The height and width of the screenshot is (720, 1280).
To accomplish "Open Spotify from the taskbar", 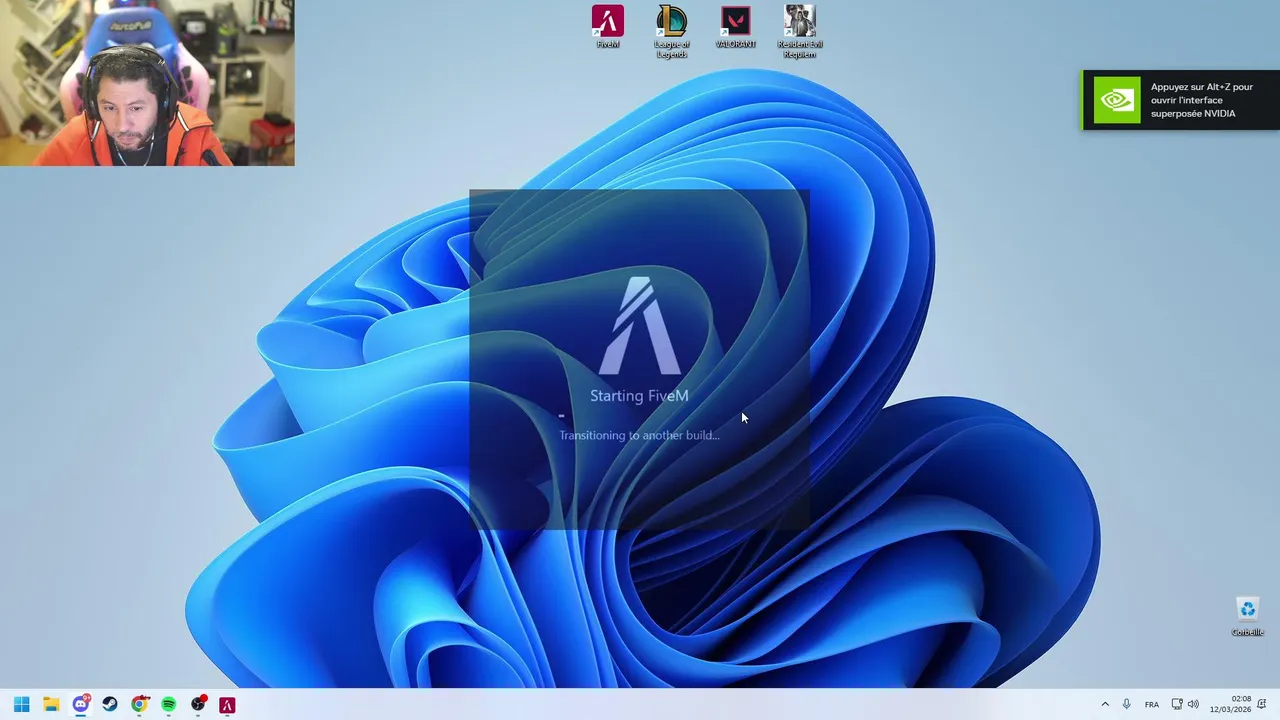I will pyautogui.click(x=168, y=704).
